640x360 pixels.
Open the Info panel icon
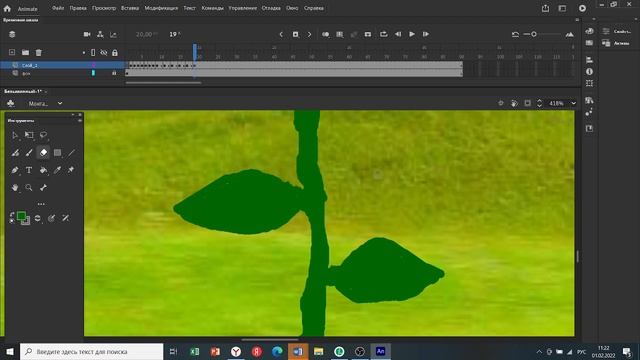click(x=589, y=71)
